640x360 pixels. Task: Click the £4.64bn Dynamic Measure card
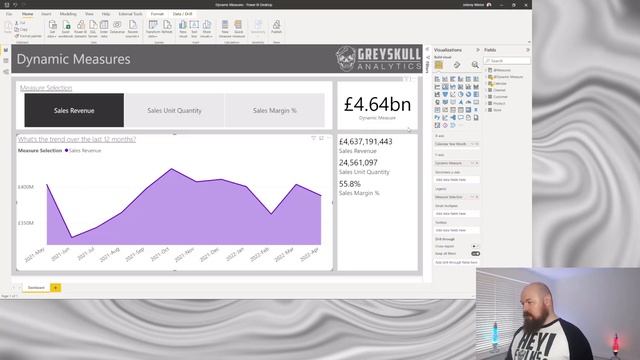coord(377,105)
